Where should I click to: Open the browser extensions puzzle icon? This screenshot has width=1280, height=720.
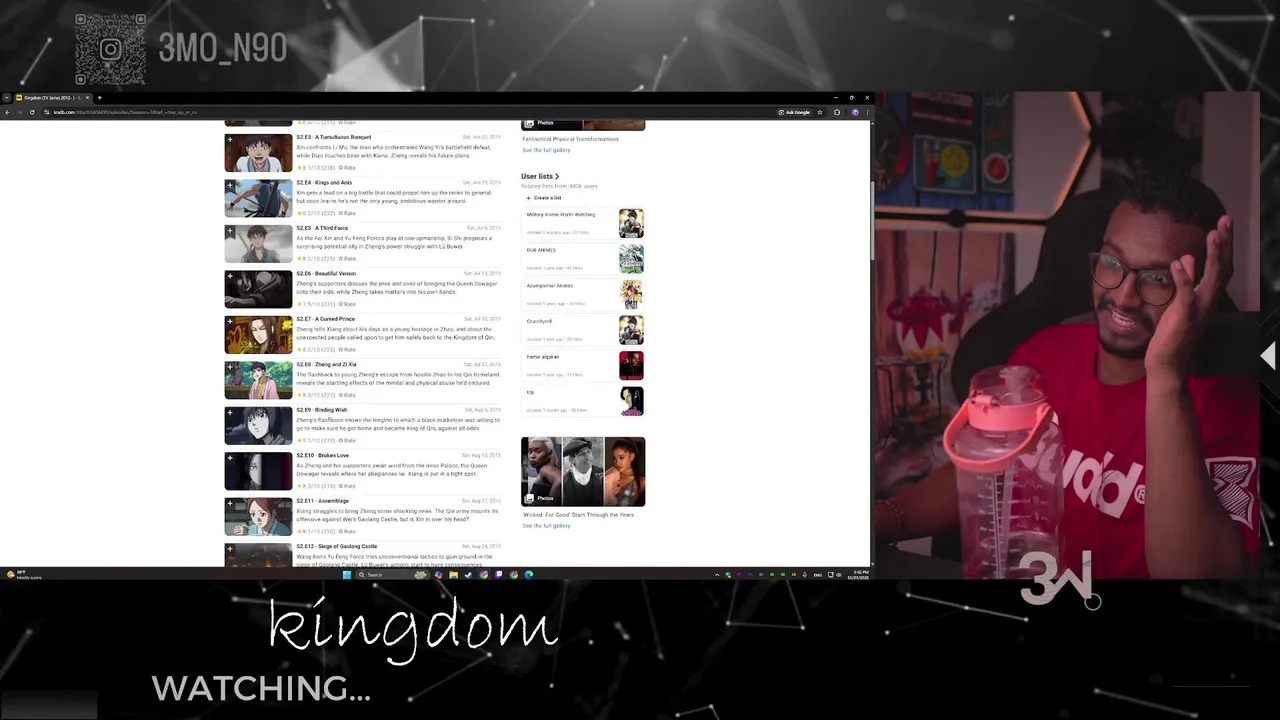pos(837,112)
